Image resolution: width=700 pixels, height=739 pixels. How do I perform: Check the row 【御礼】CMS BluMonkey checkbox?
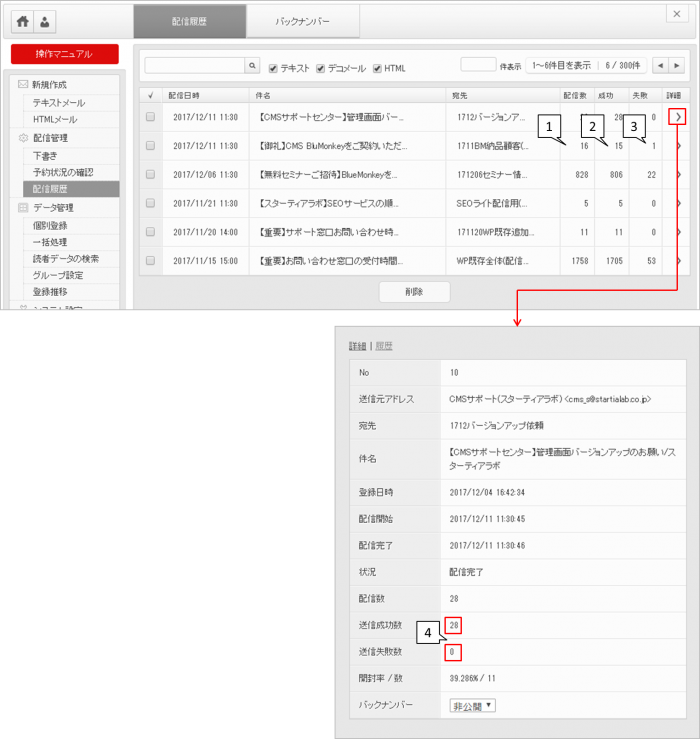pyautogui.click(x=150, y=145)
